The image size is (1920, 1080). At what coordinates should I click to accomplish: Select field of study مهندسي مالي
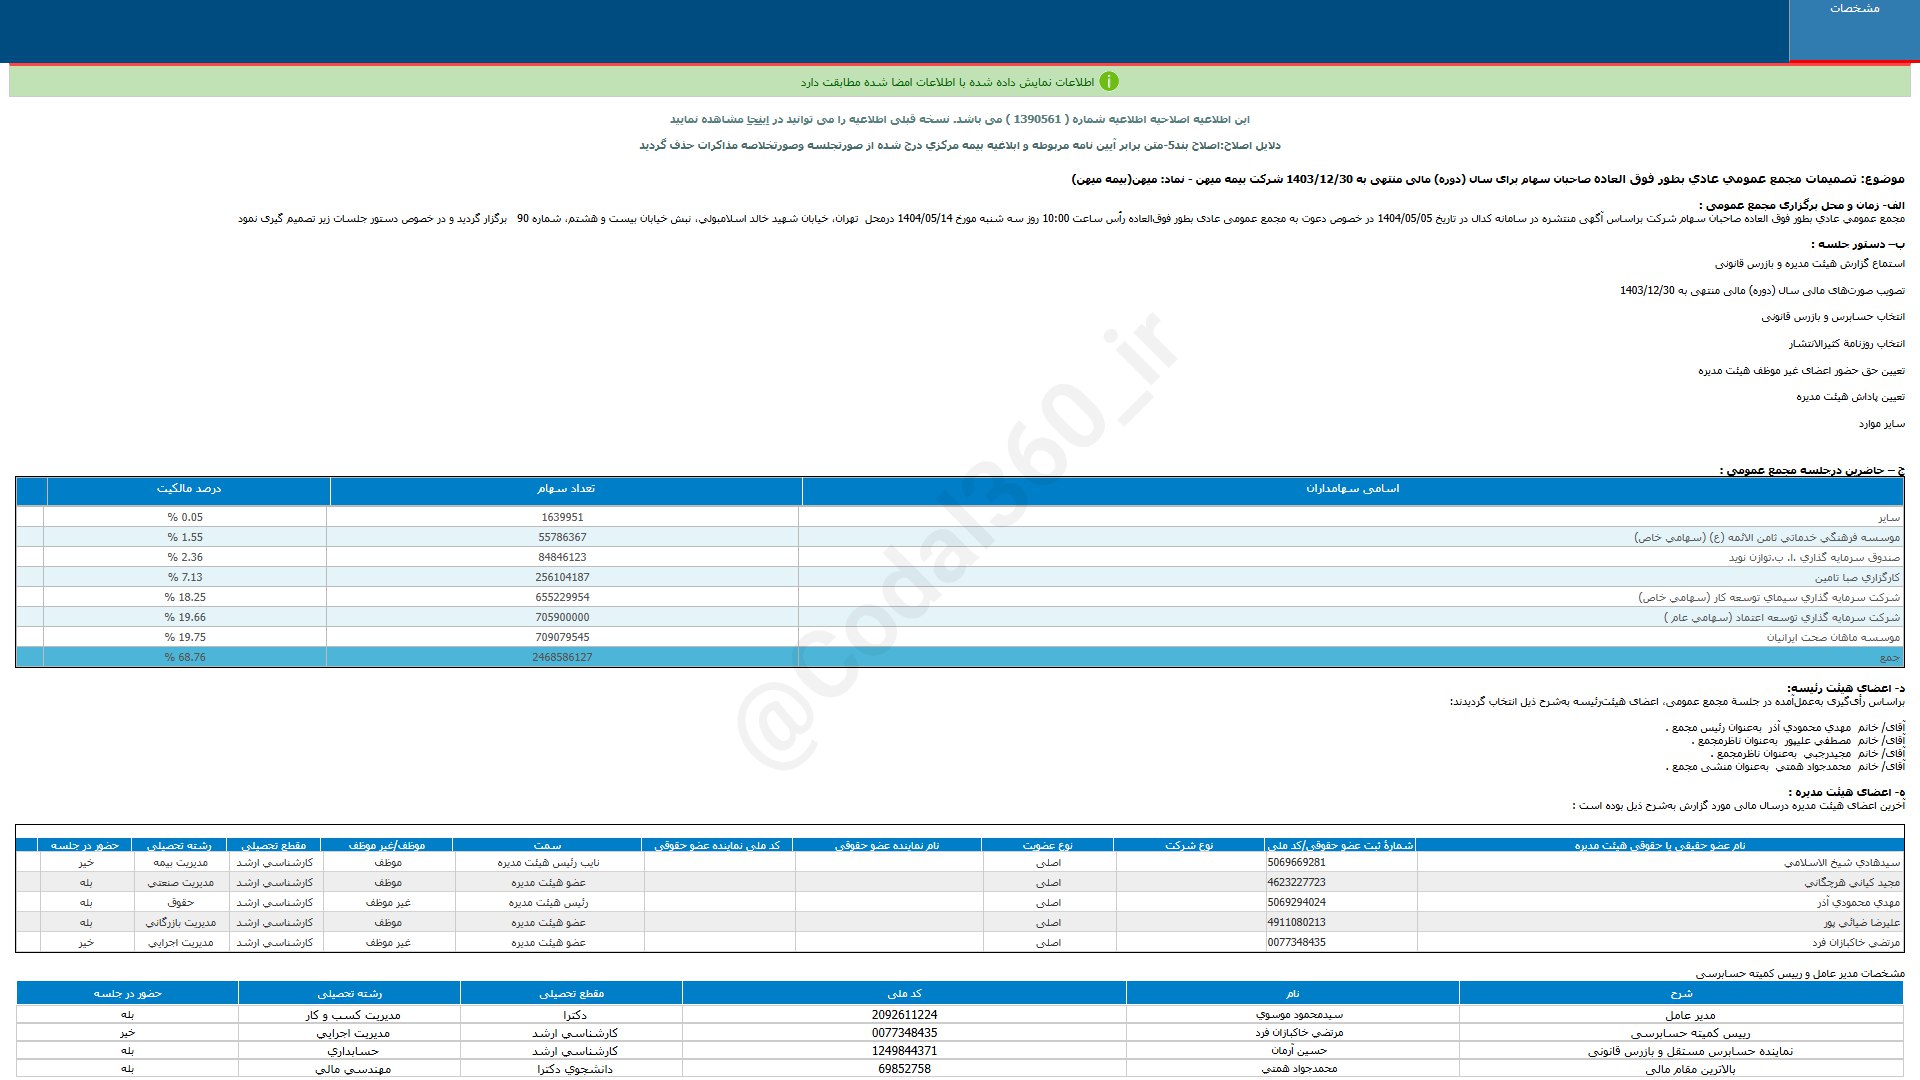pyautogui.click(x=353, y=1070)
